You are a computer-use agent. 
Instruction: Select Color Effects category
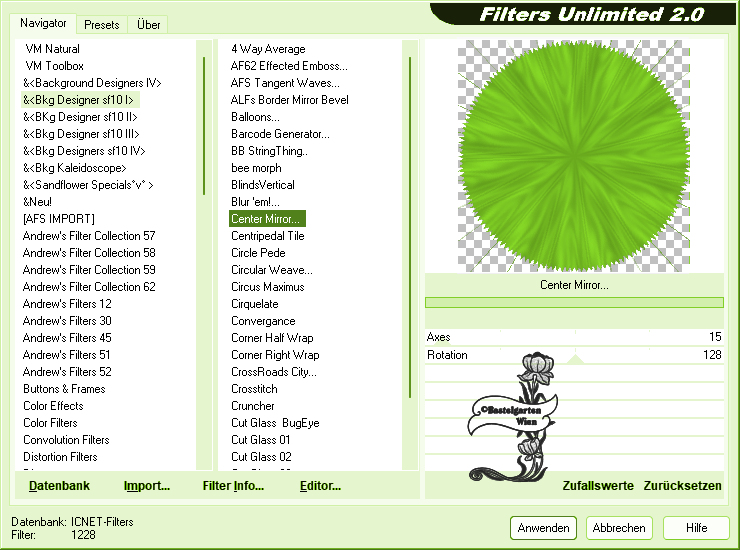click(53, 406)
